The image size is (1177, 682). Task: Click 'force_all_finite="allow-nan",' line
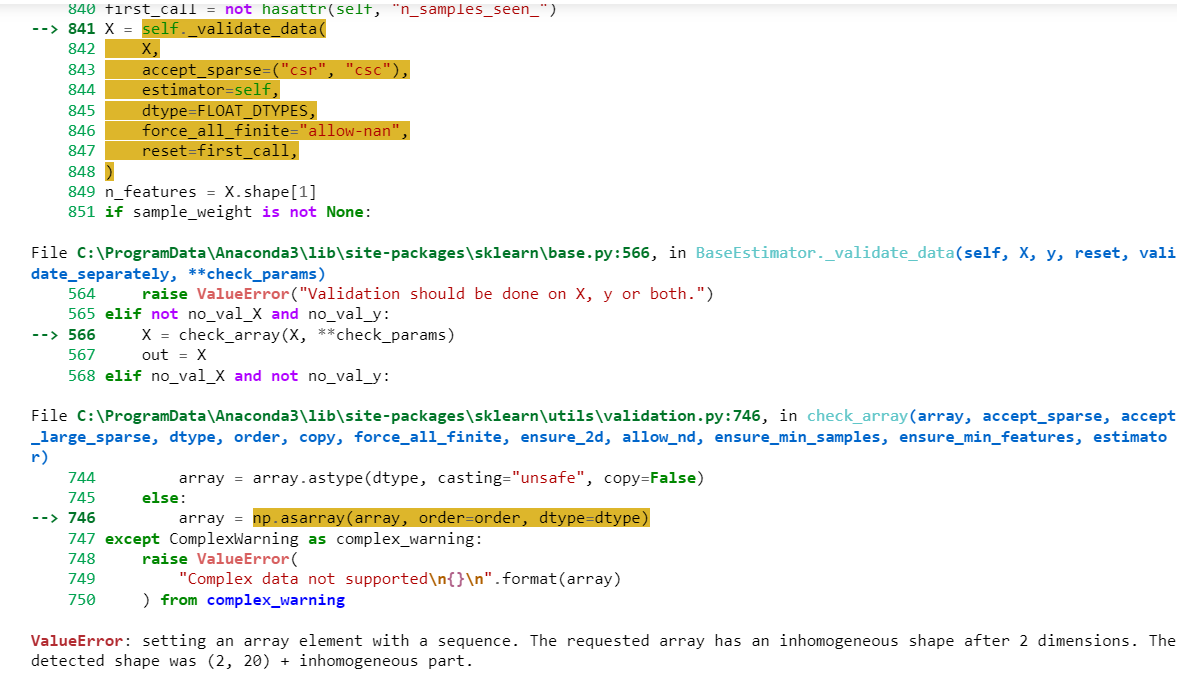[275, 131]
